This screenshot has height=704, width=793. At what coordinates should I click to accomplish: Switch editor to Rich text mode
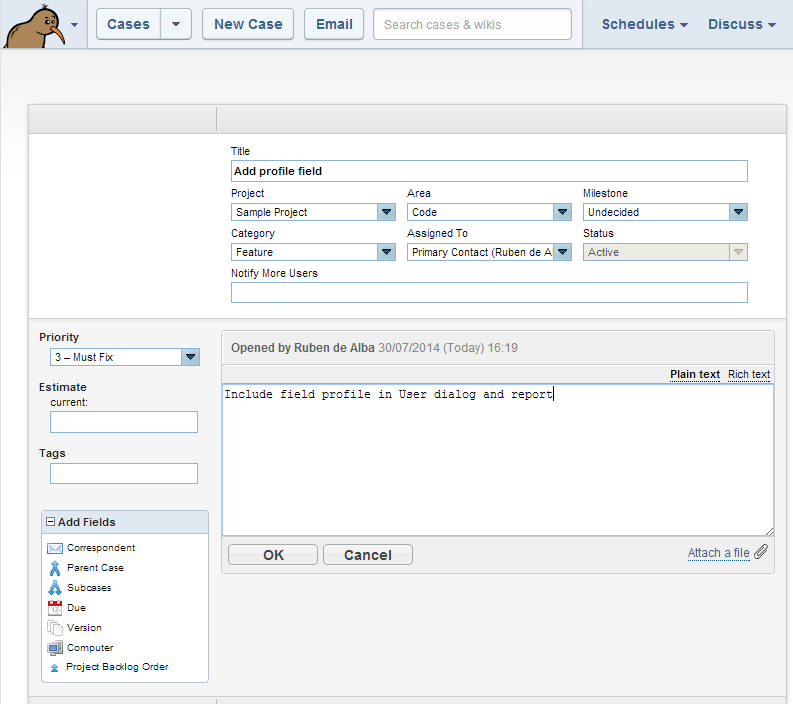(748, 374)
